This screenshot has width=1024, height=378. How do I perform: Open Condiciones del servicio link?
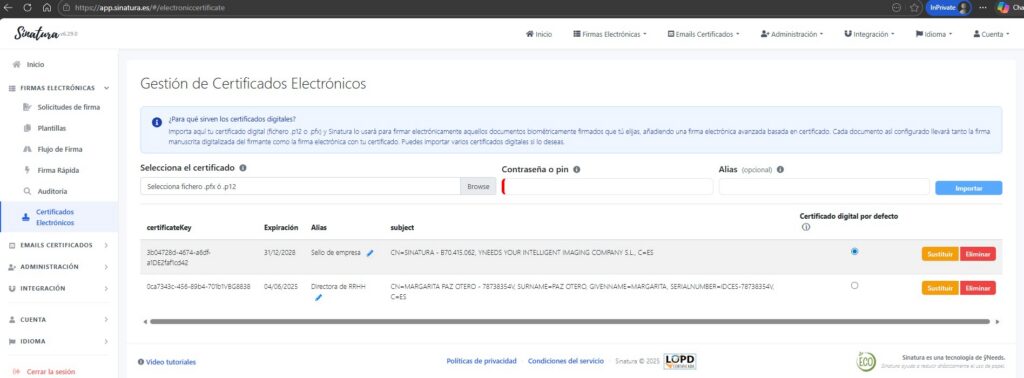pyautogui.click(x=566, y=361)
